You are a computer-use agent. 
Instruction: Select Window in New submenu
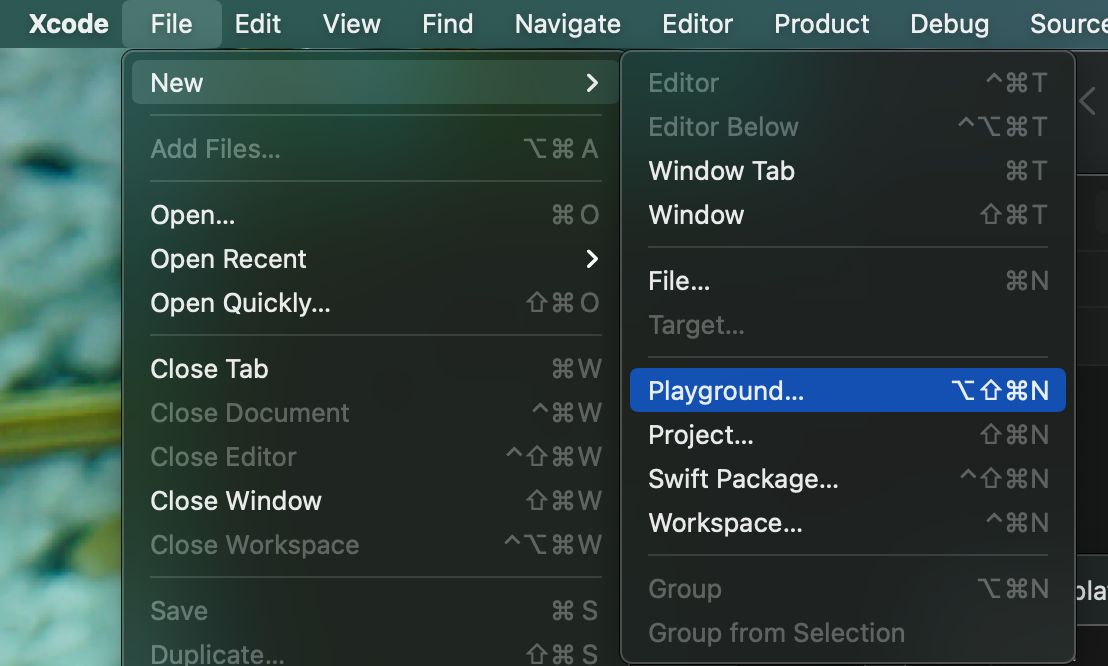847,214
